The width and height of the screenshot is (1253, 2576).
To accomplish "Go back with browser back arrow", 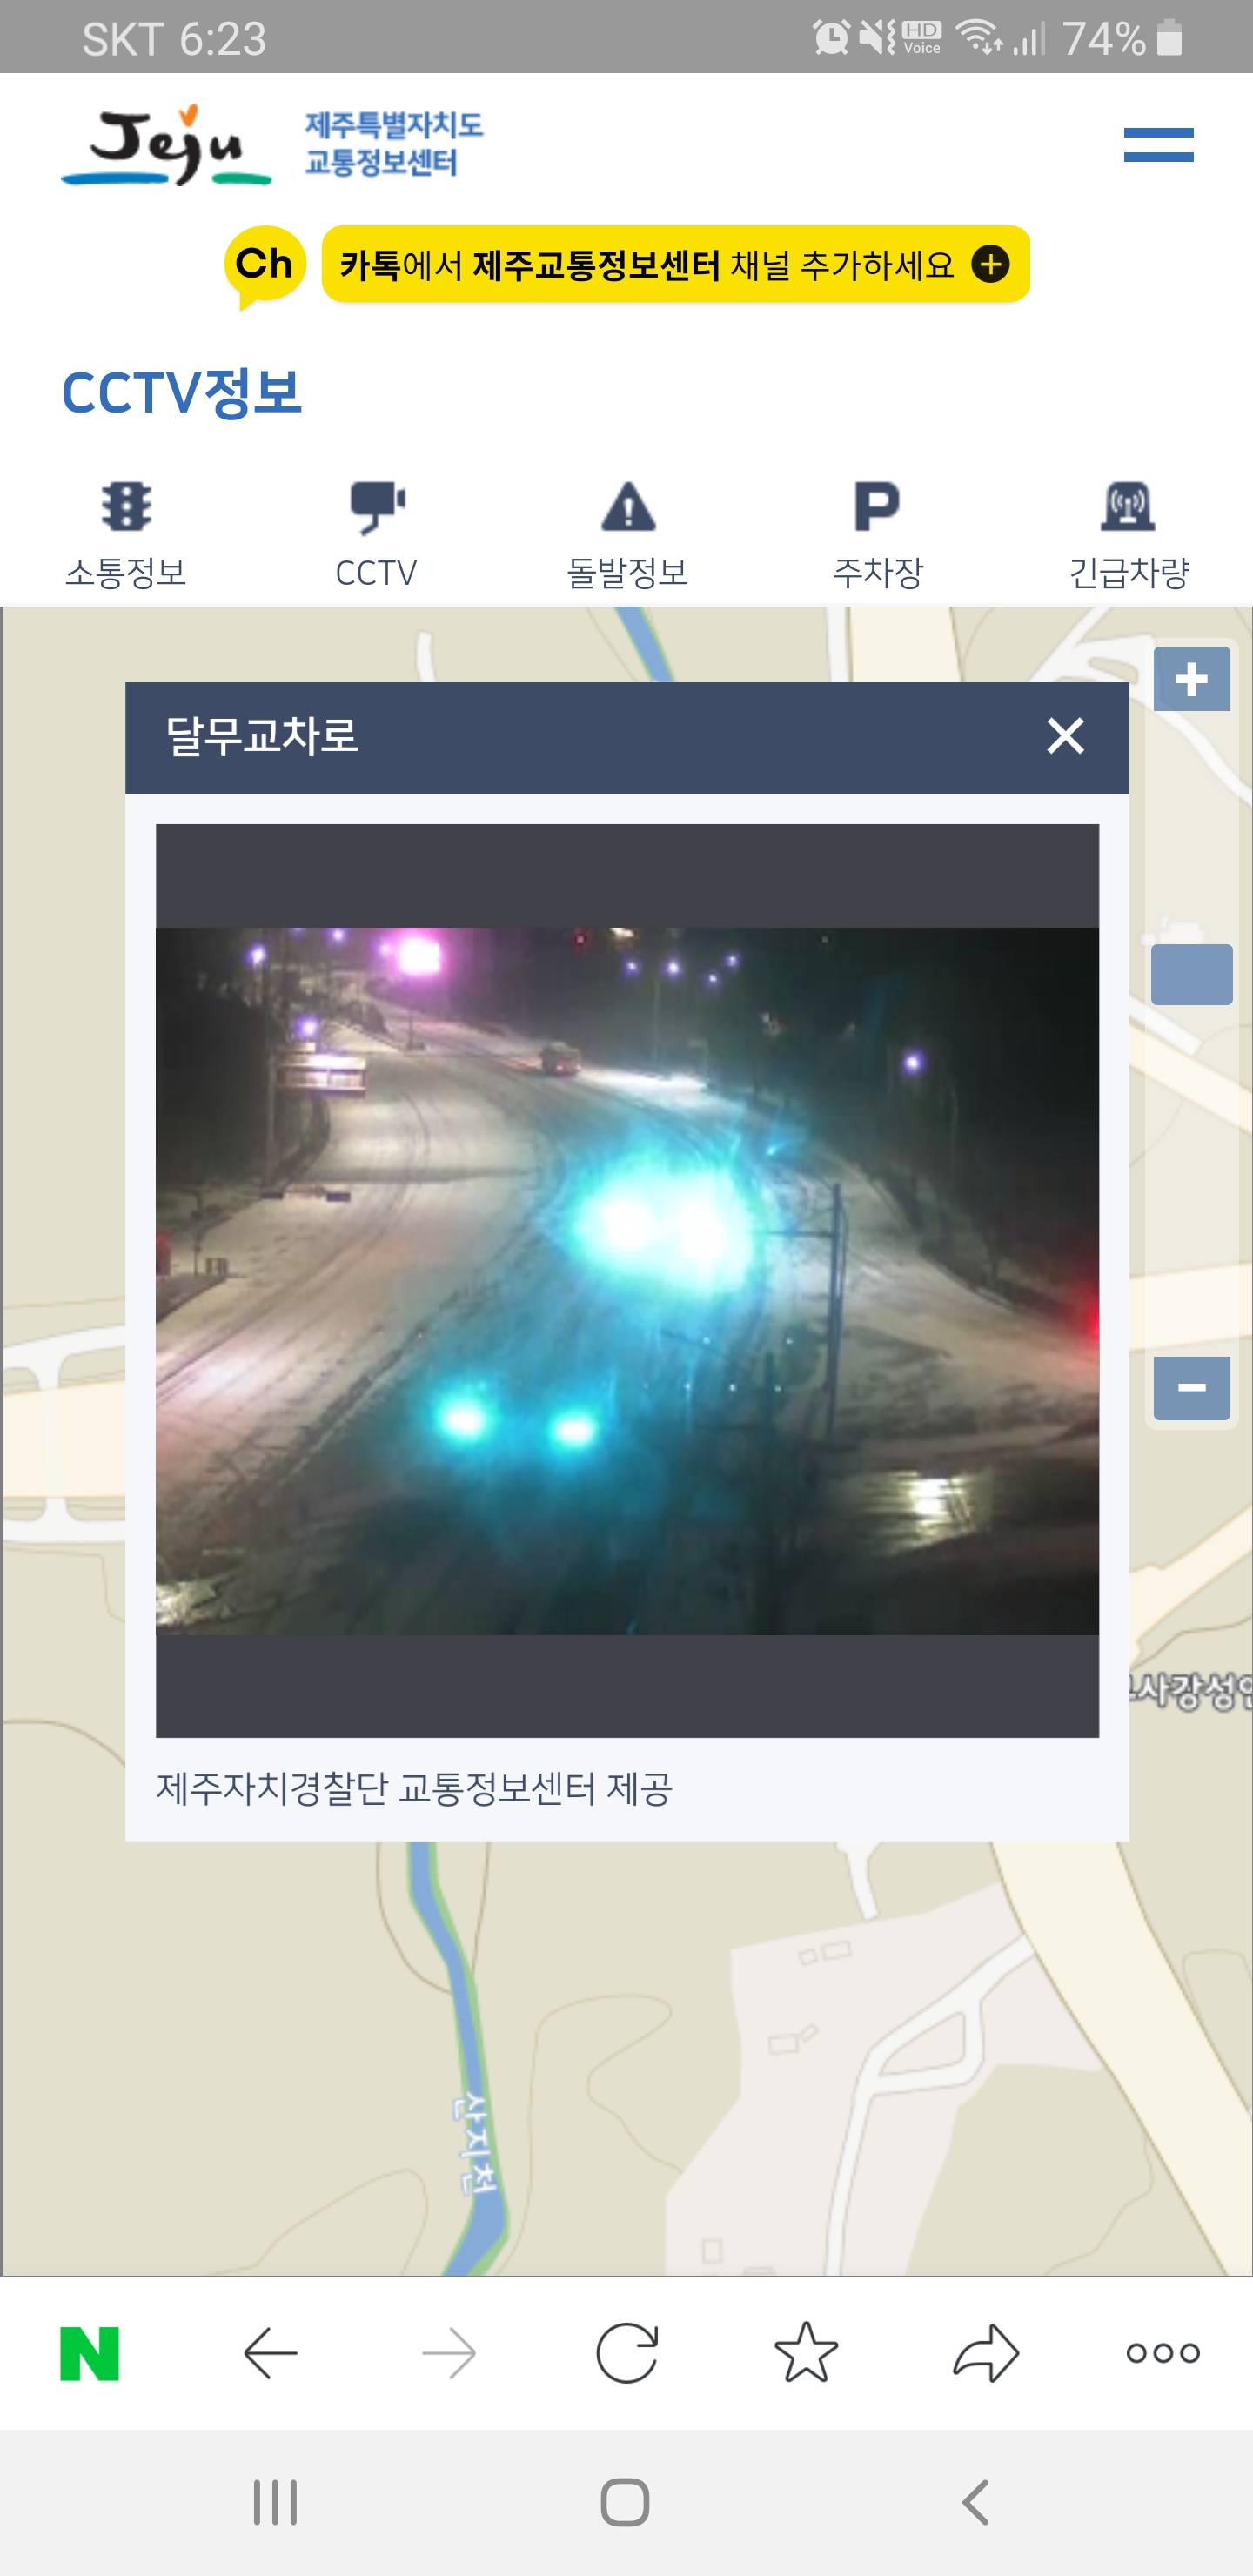I will pos(271,2353).
